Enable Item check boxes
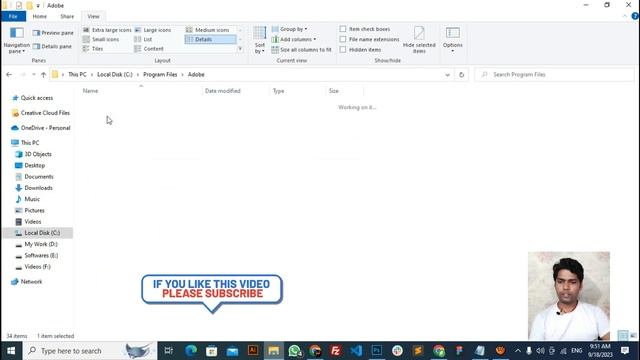This screenshot has width=640, height=360. [343, 29]
